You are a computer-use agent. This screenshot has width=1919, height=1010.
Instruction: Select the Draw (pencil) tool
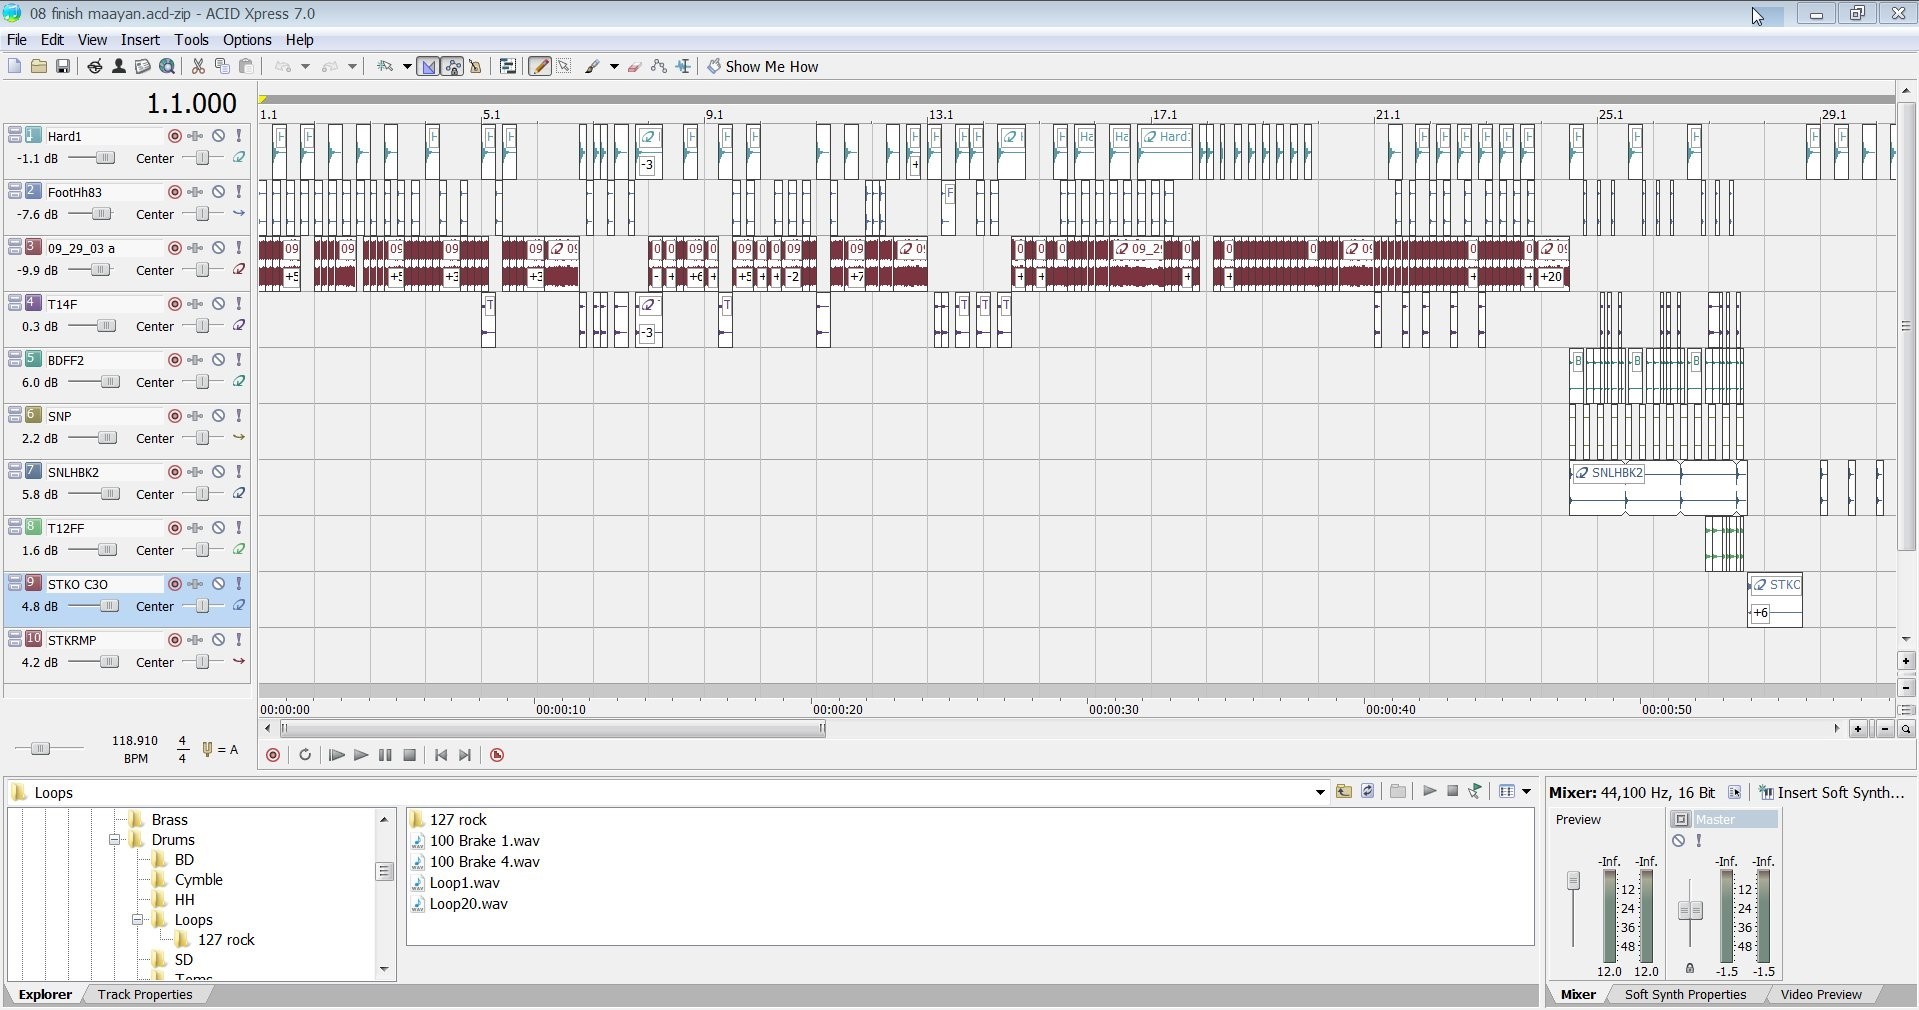tap(539, 67)
